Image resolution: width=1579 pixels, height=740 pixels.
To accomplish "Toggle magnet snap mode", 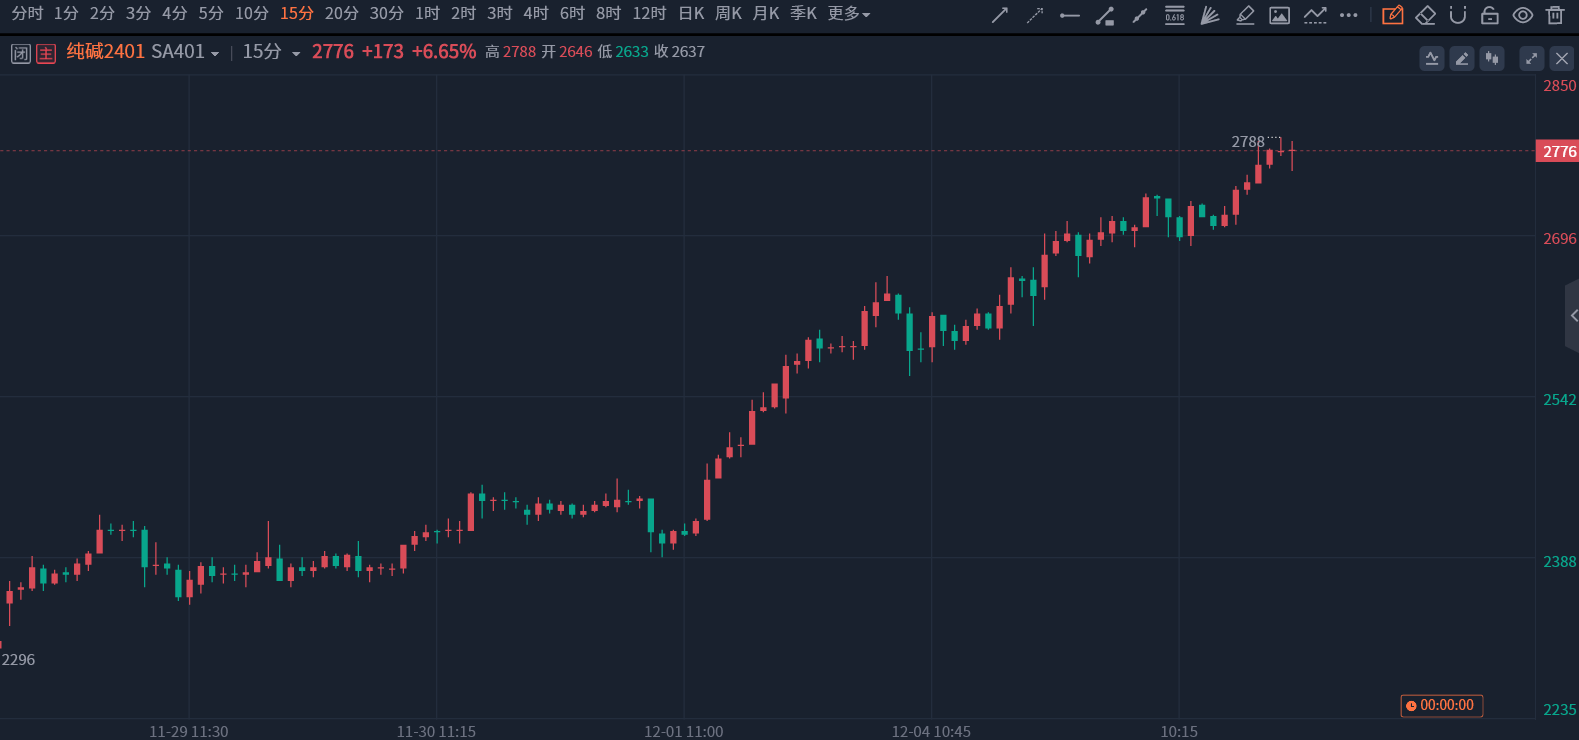I will pyautogui.click(x=1458, y=15).
